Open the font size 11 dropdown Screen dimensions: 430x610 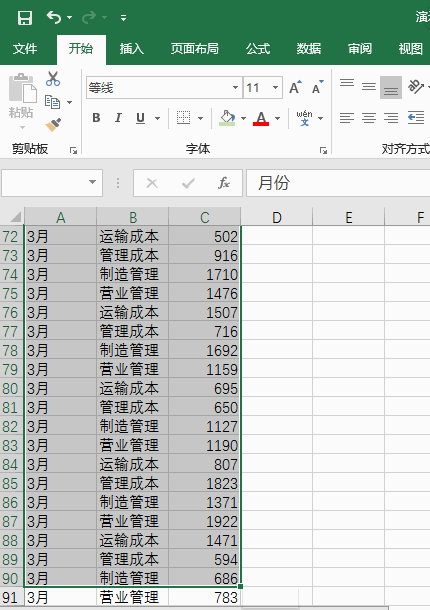(x=275, y=88)
